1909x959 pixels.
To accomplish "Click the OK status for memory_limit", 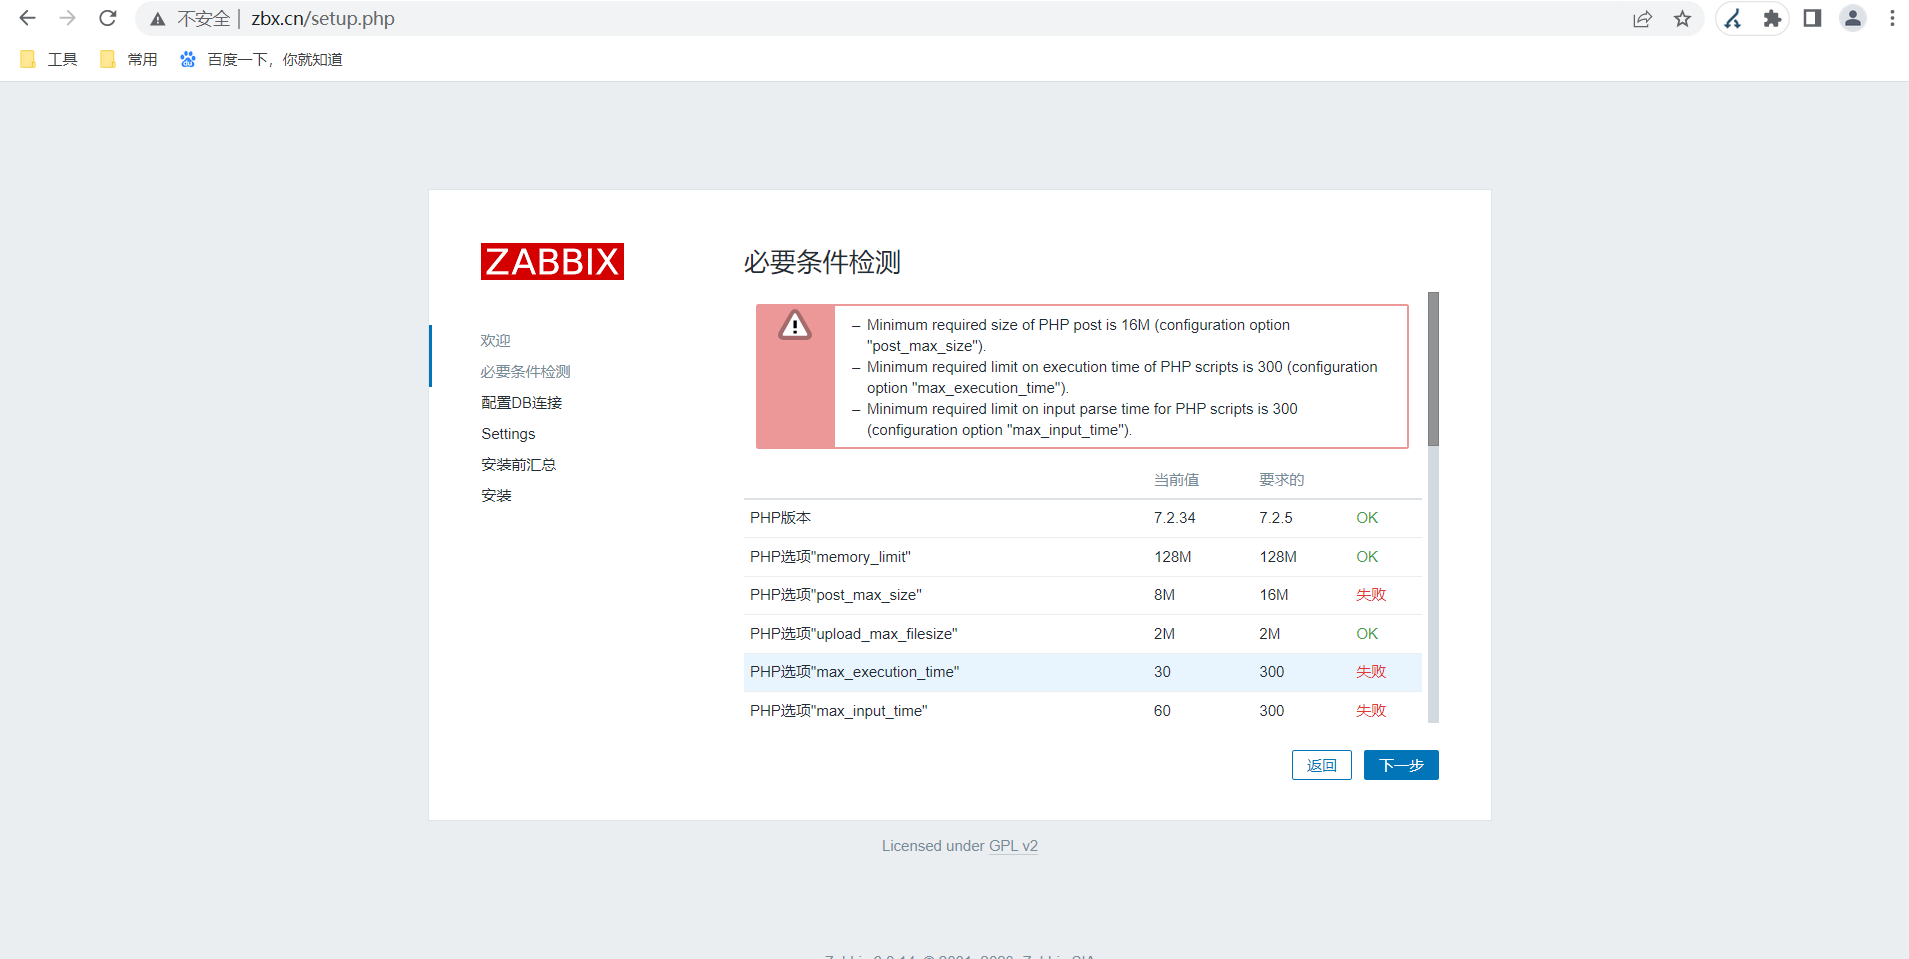I will point(1367,557).
